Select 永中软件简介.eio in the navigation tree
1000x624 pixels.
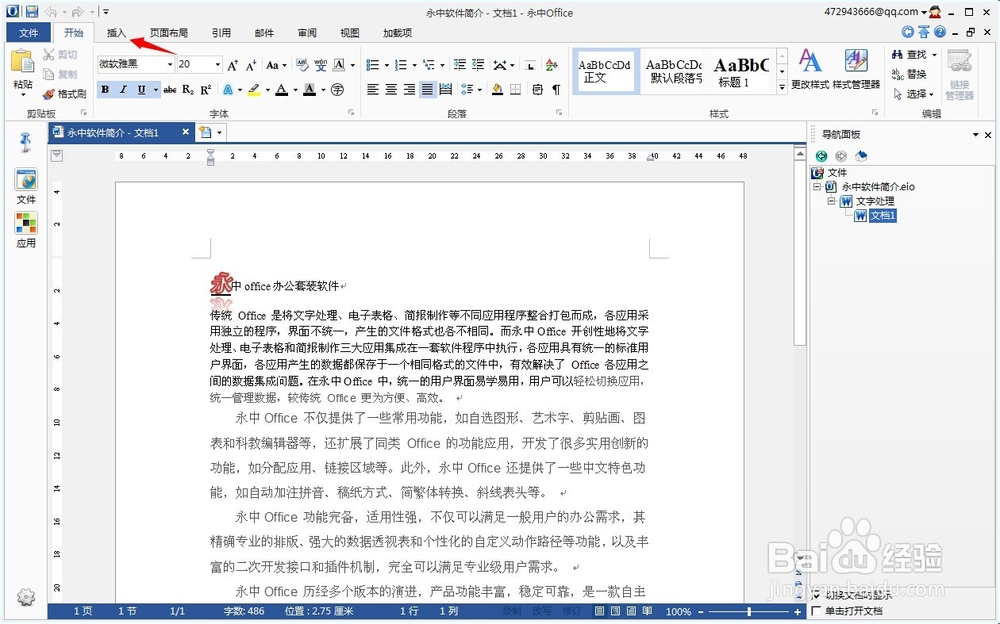pyautogui.click(x=878, y=187)
